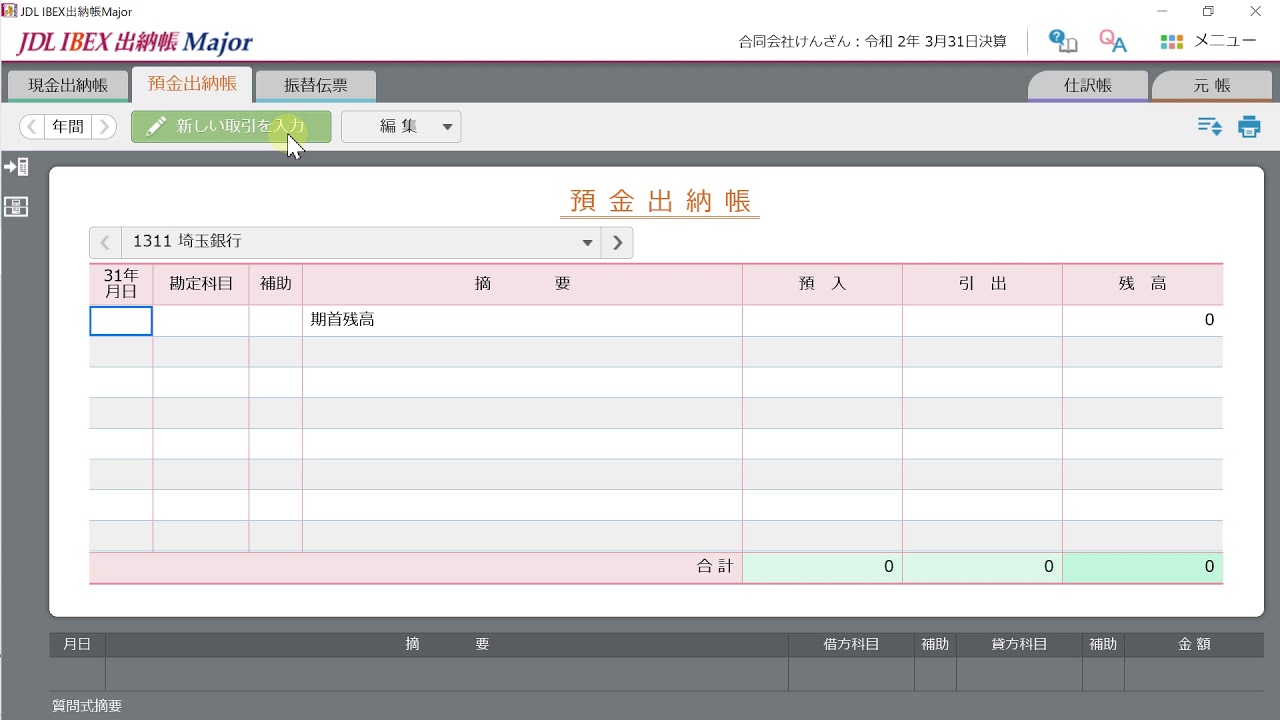
Task: Open the help manual book icon
Action: 1062,41
